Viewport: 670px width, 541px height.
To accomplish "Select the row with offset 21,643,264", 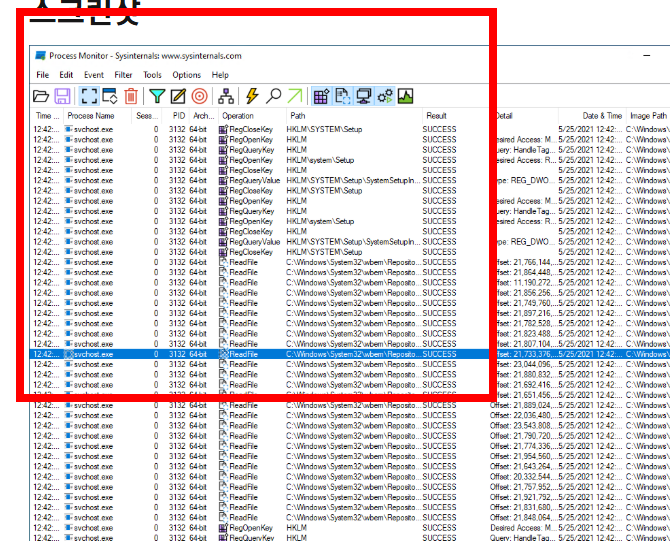I will point(351,467).
